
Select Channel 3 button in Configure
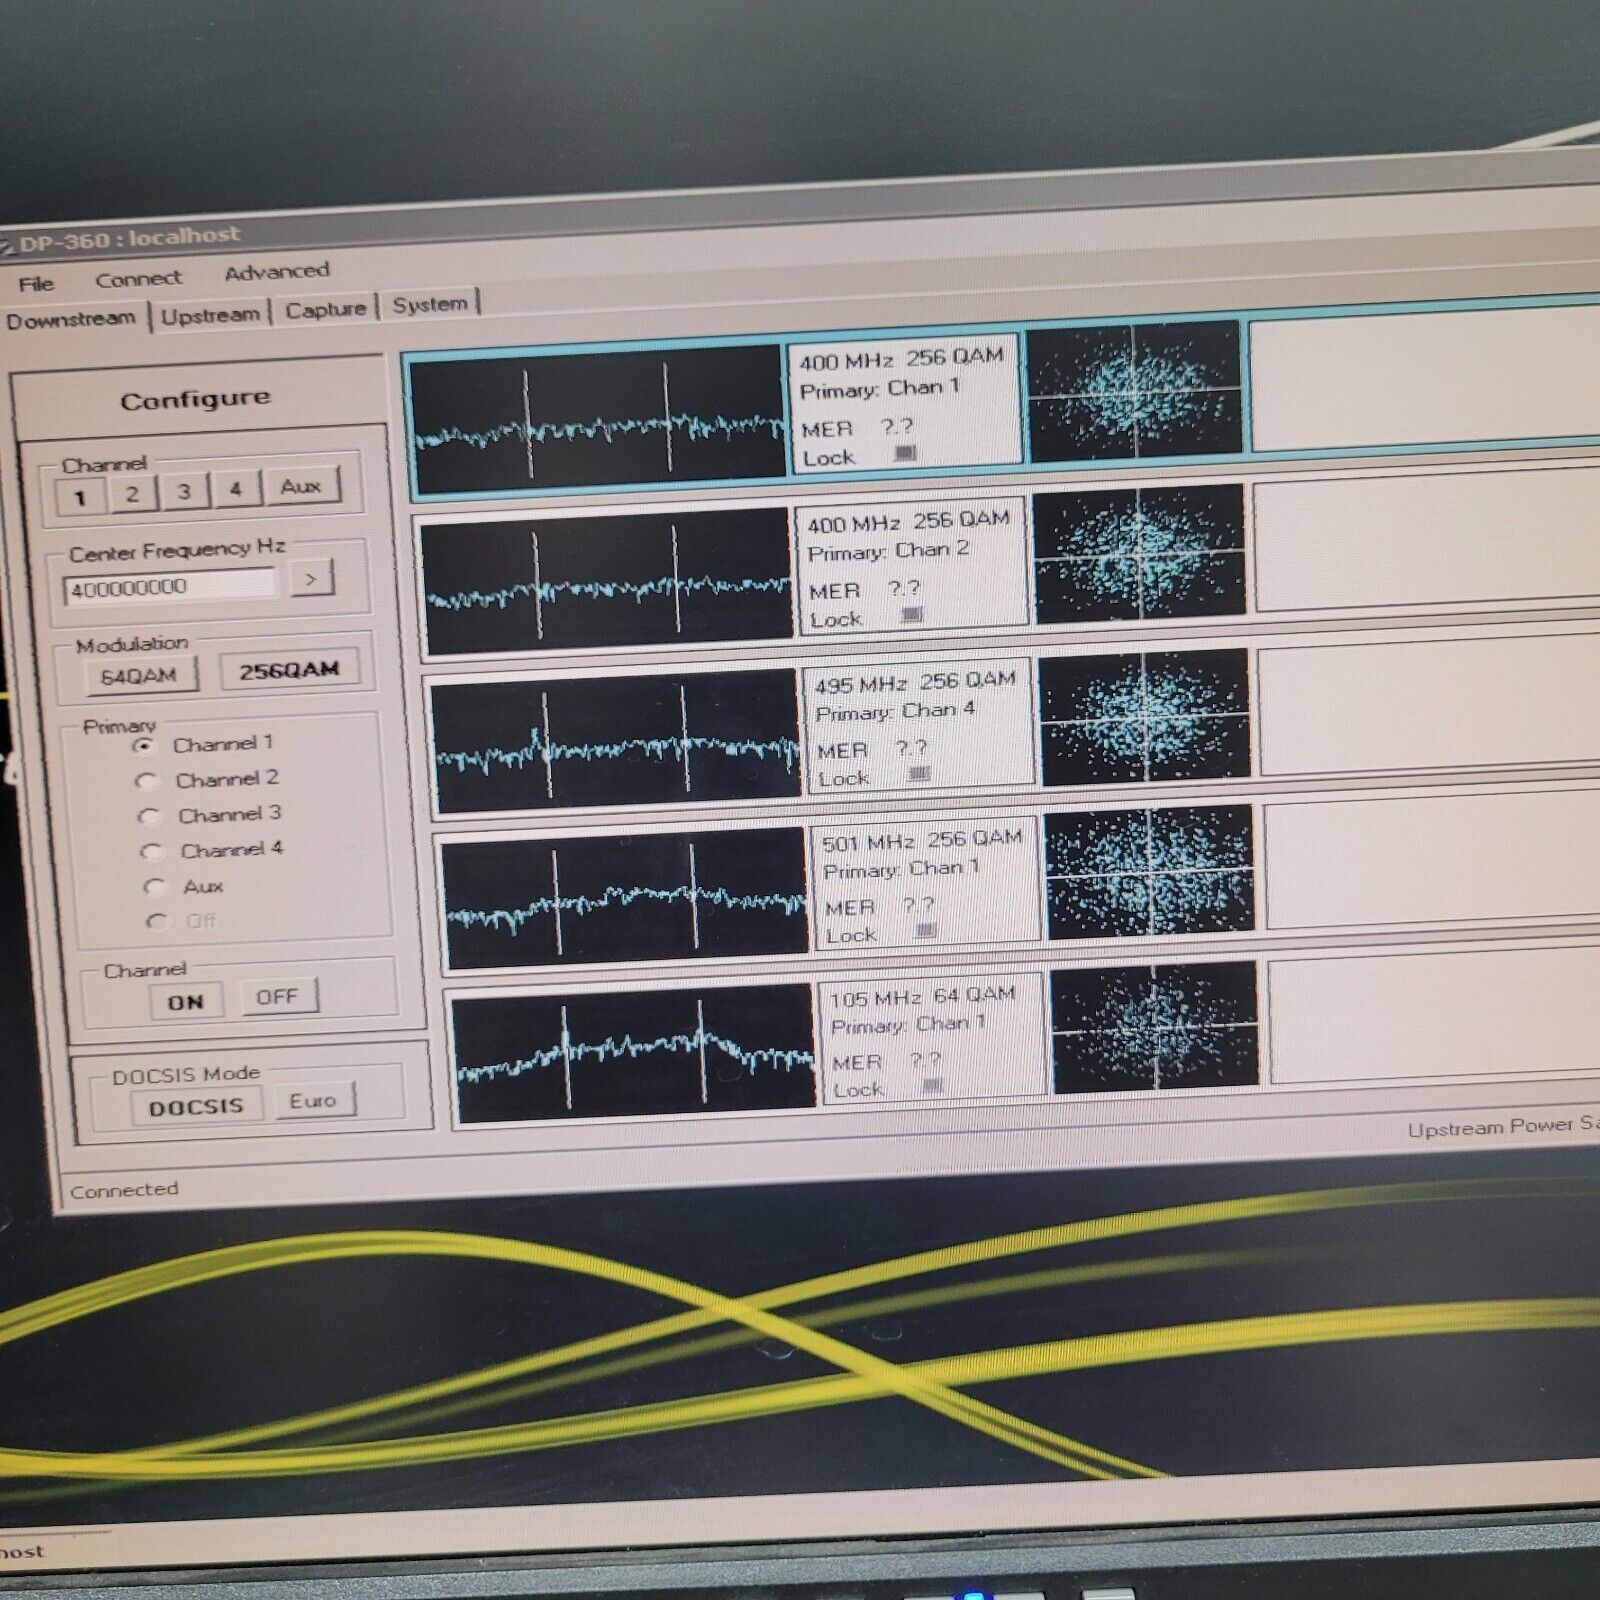184,491
